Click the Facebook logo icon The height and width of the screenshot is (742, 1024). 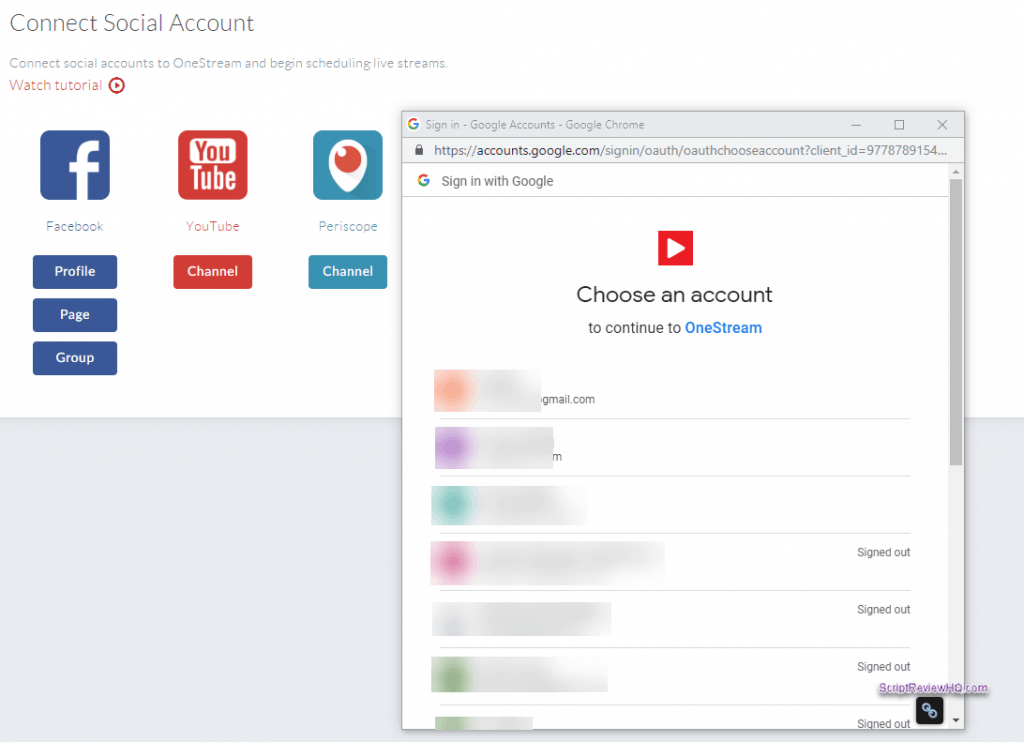75,165
